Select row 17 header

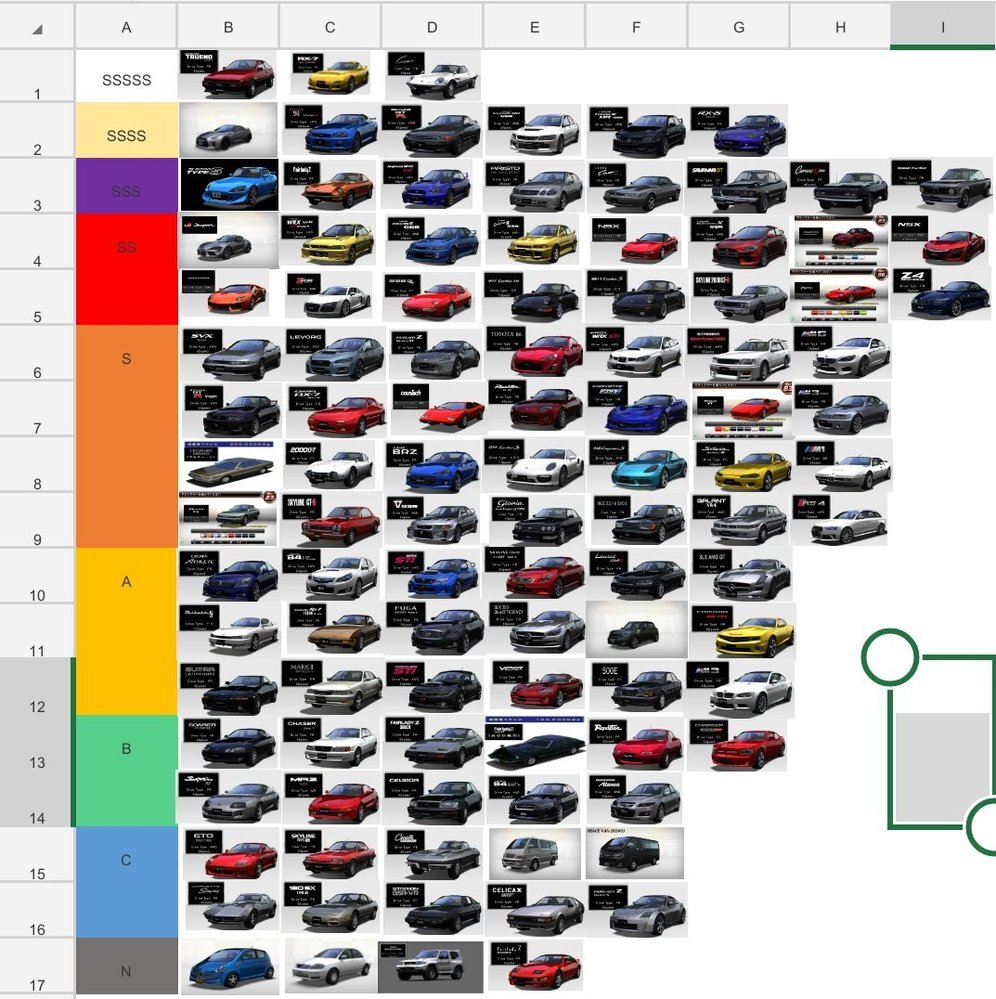37,966
